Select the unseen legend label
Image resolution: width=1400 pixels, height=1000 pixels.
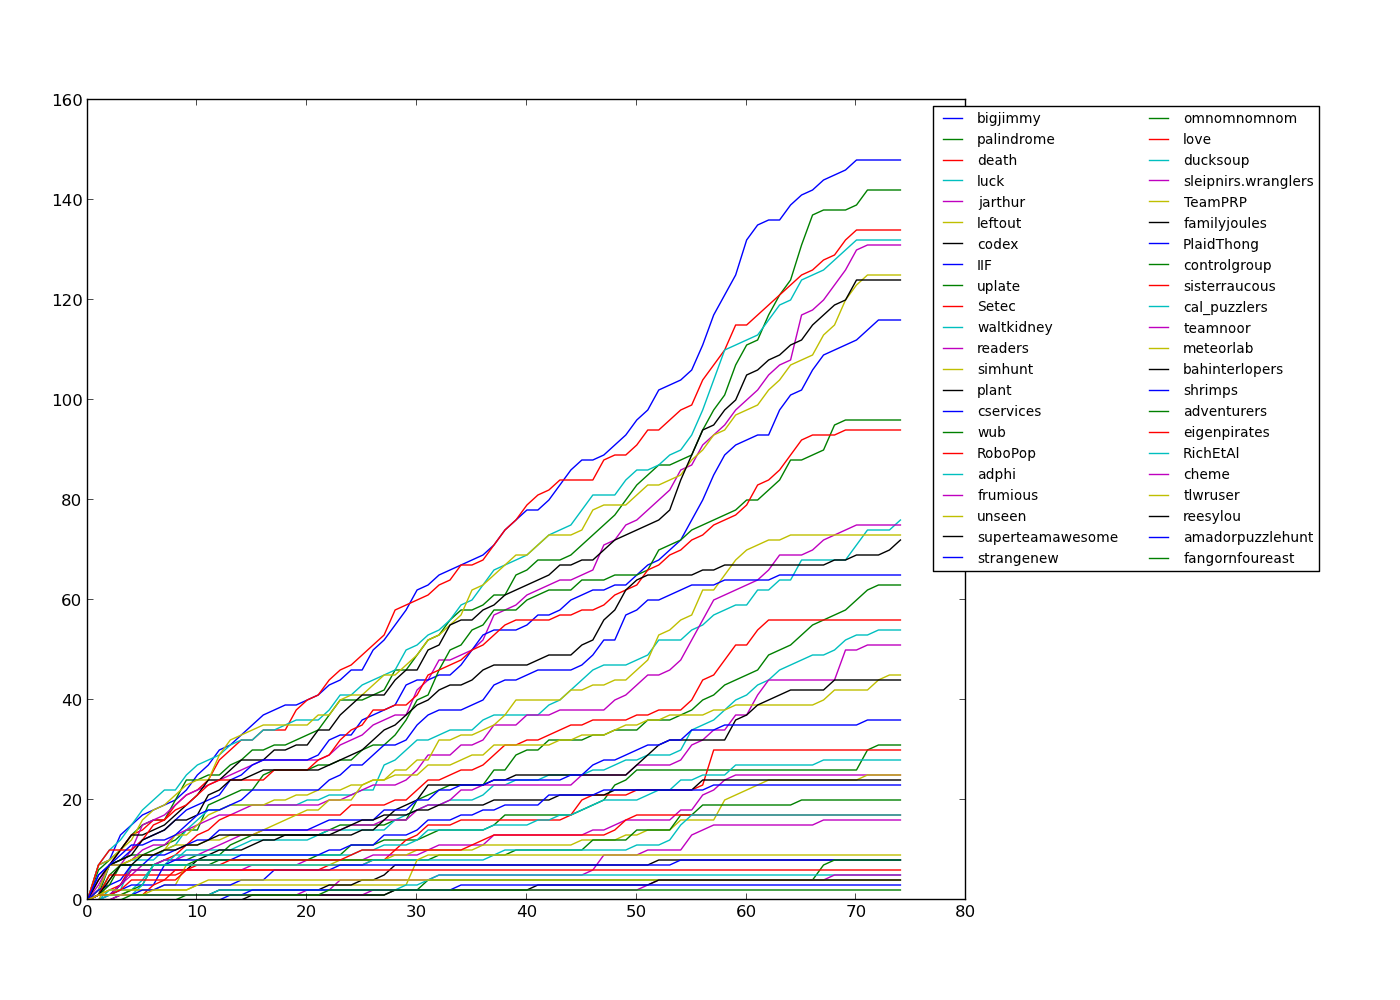[1002, 516]
